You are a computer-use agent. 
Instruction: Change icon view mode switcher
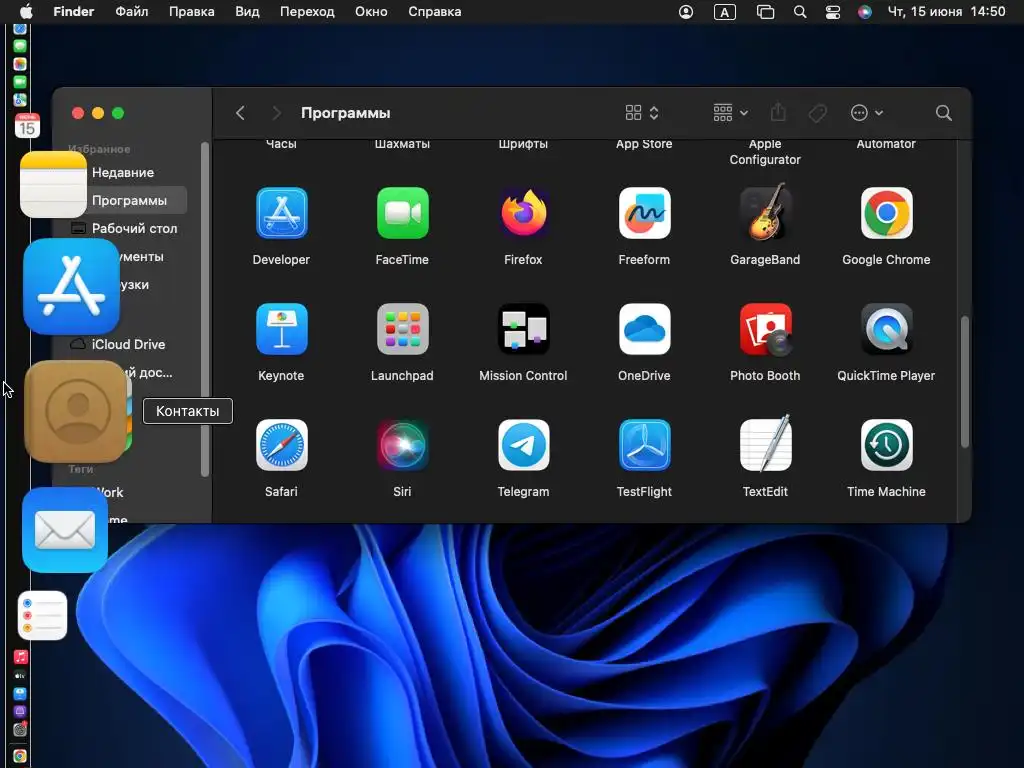(642, 113)
